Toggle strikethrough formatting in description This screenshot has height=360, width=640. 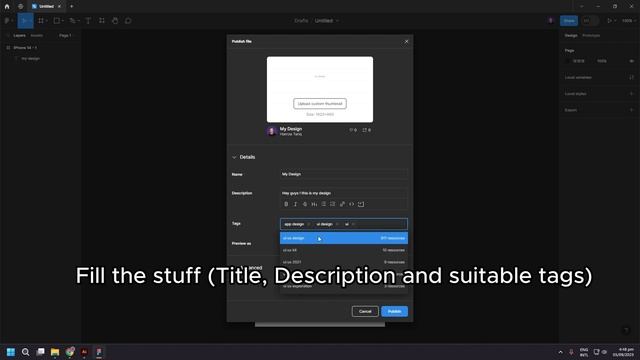tap(305, 204)
